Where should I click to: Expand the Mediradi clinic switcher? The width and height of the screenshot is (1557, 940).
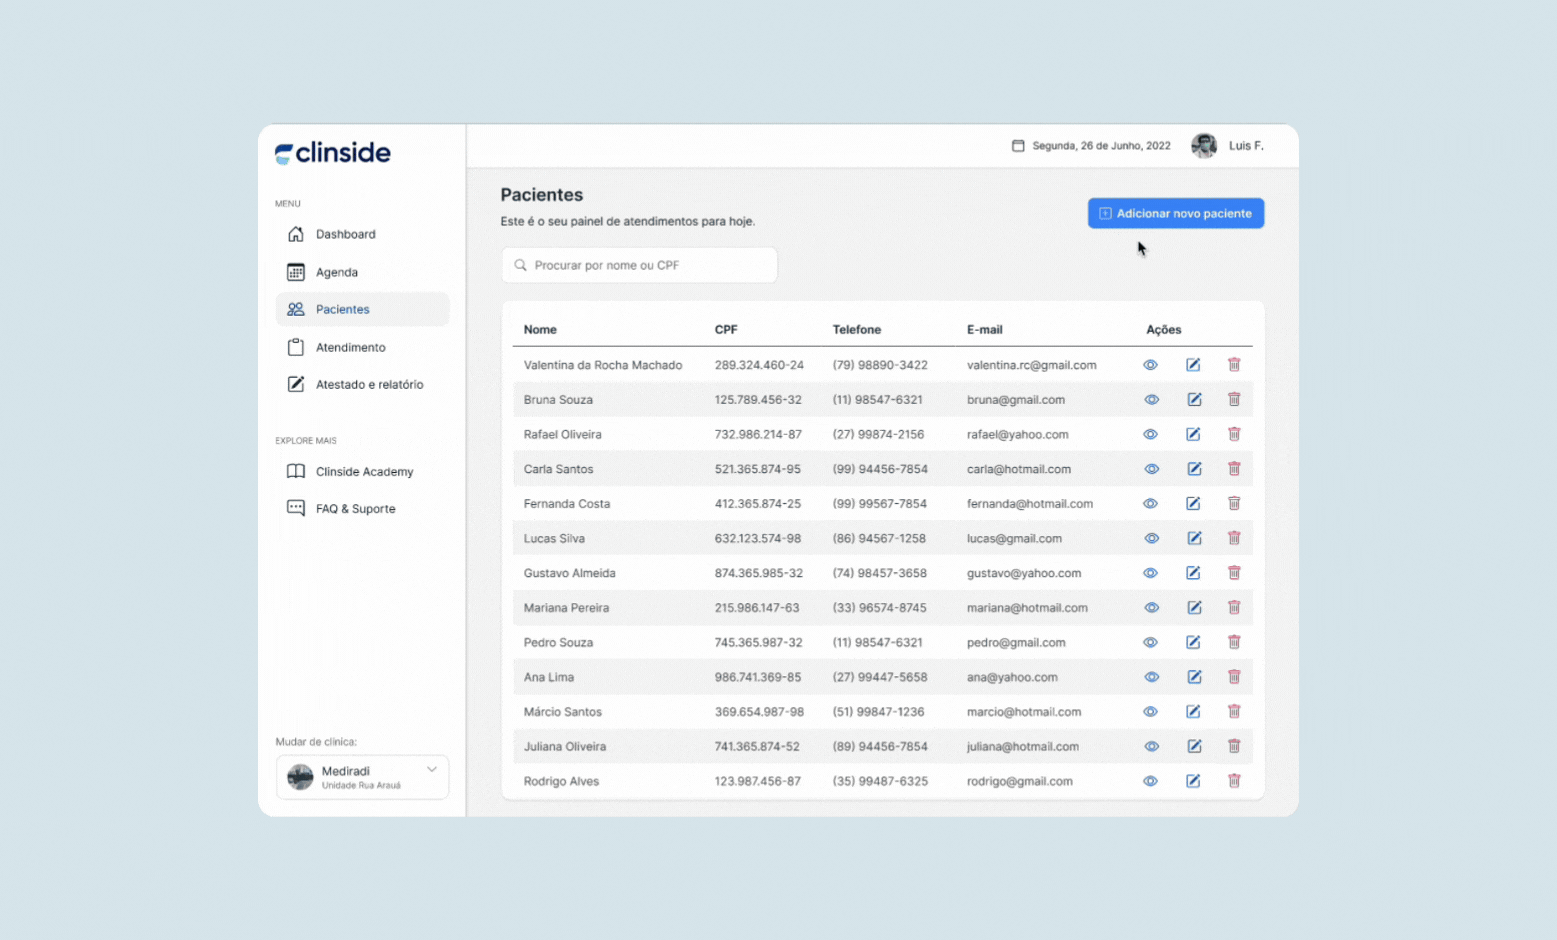(x=362, y=777)
